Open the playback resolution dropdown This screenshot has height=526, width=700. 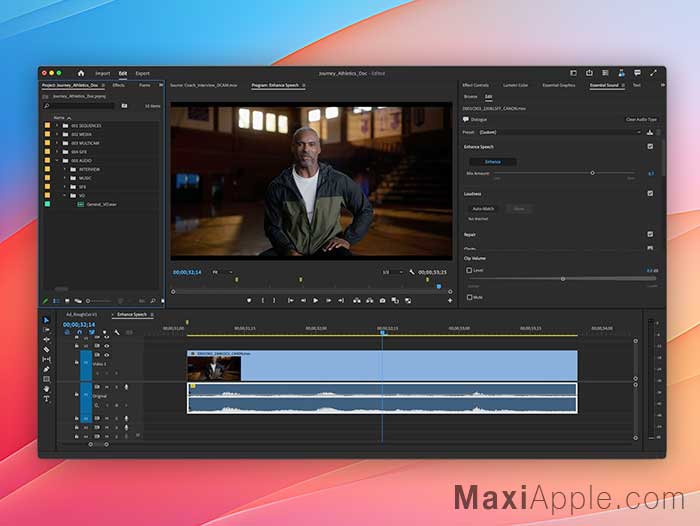pos(392,272)
